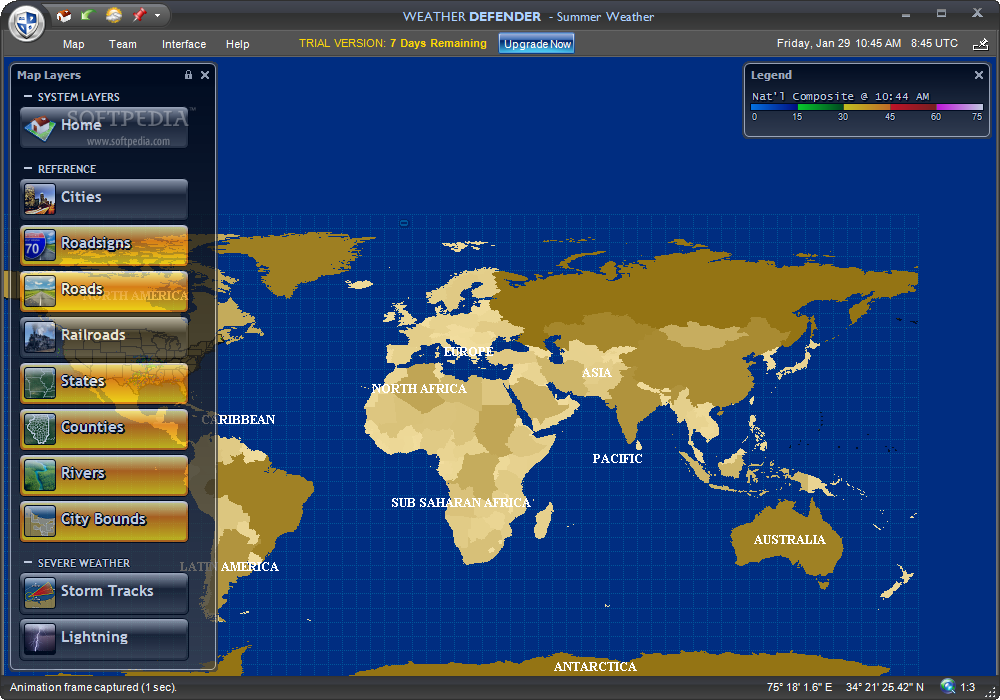Viewport: 1000px width, 700px height.
Task: Disable the City Bounds layer
Action: click(x=104, y=521)
